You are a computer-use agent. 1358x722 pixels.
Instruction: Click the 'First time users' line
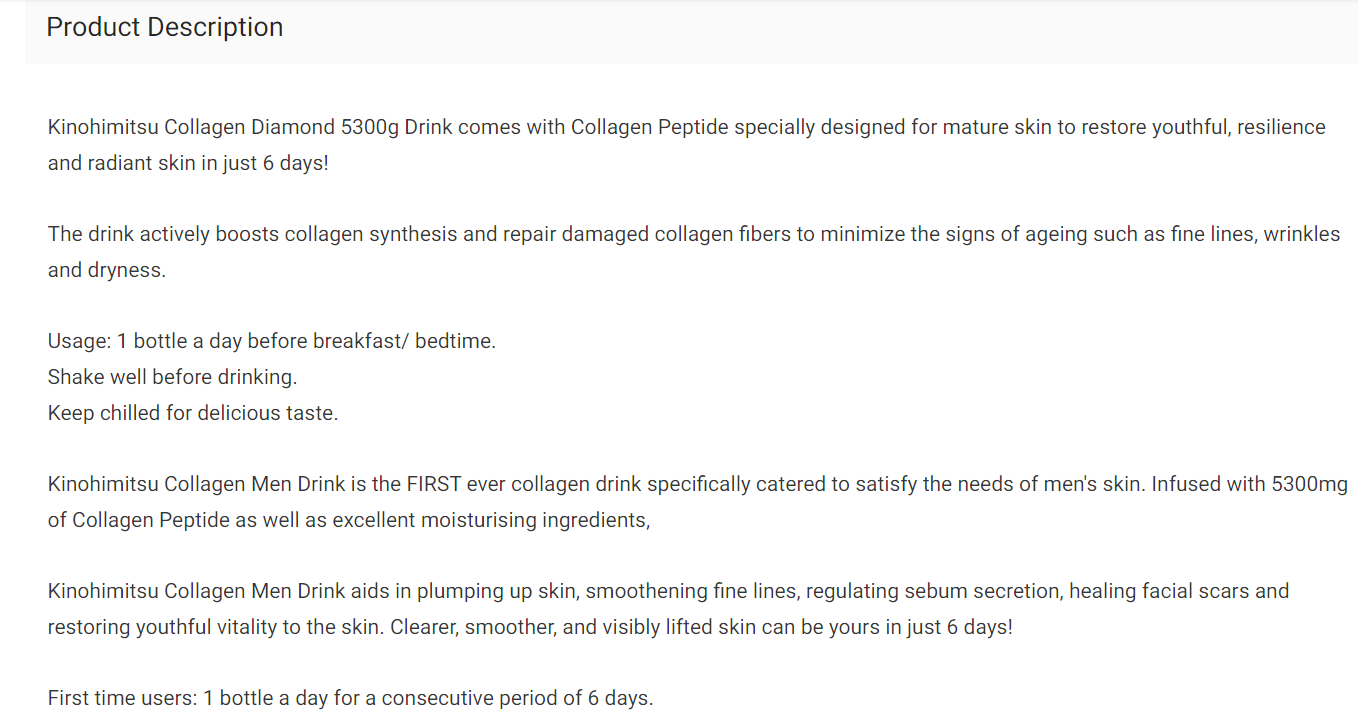(351, 698)
